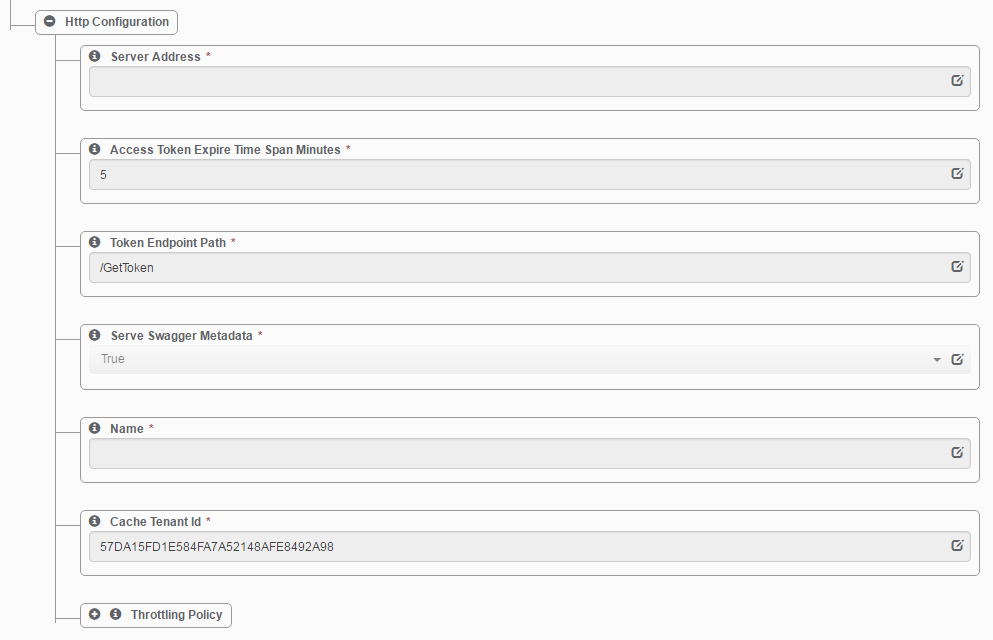993x640 pixels.
Task: Click edit icon for Token Endpoint Path
Action: pyautogui.click(x=957, y=267)
